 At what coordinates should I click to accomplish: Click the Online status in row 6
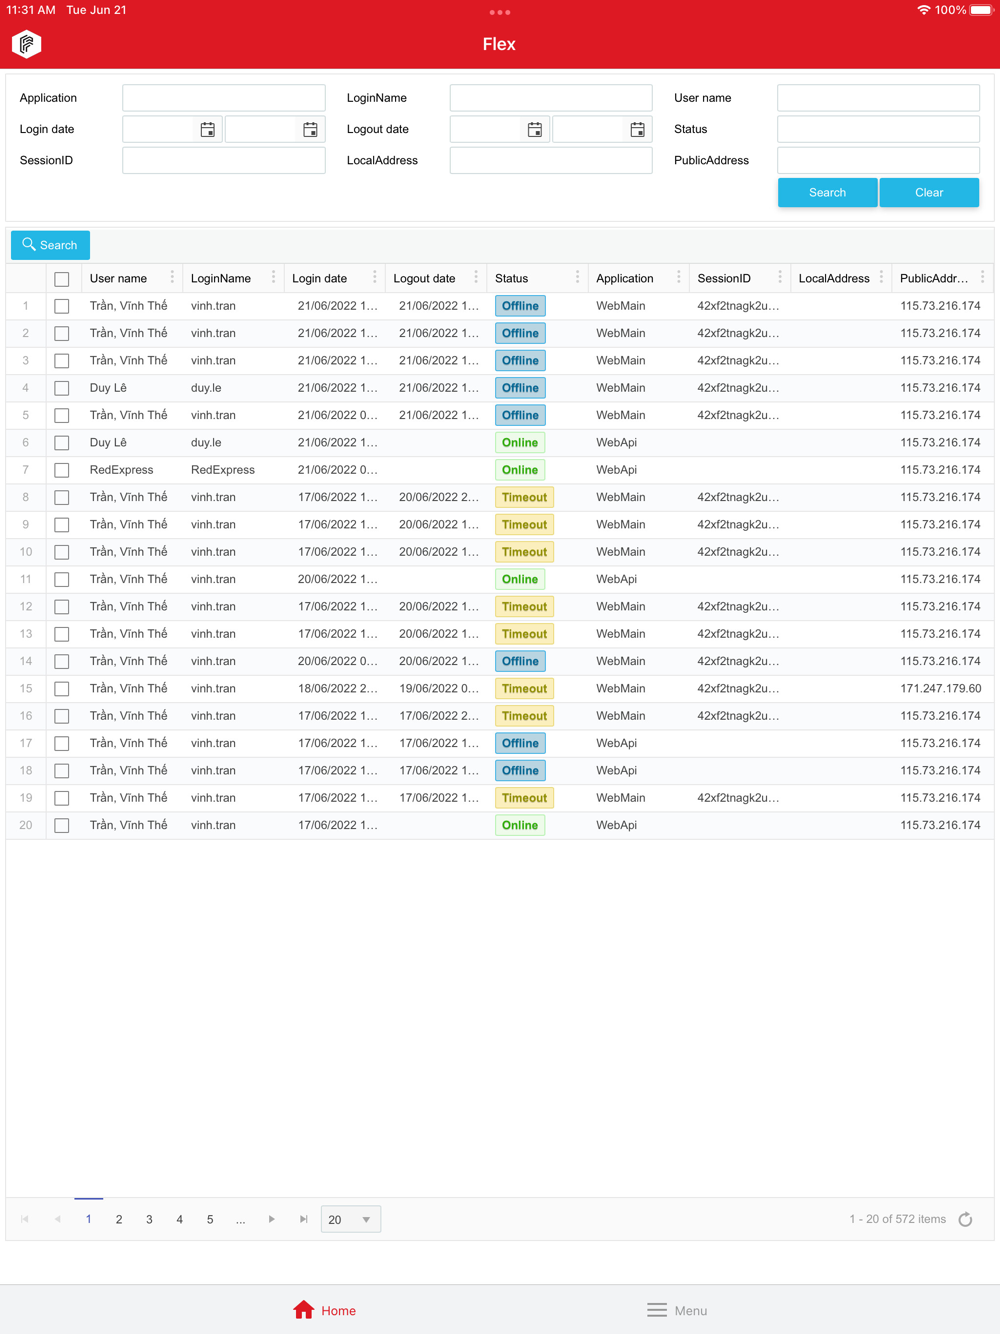point(520,443)
